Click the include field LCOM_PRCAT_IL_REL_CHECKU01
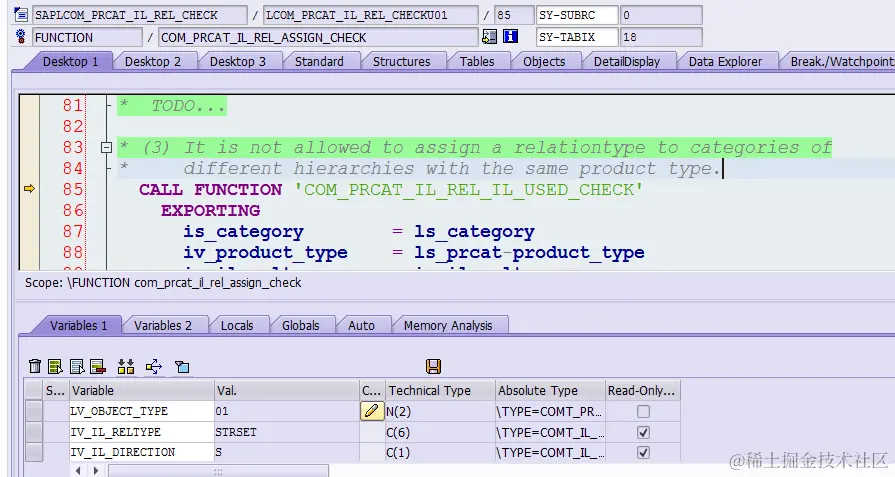The image size is (895, 477). click(370, 15)
